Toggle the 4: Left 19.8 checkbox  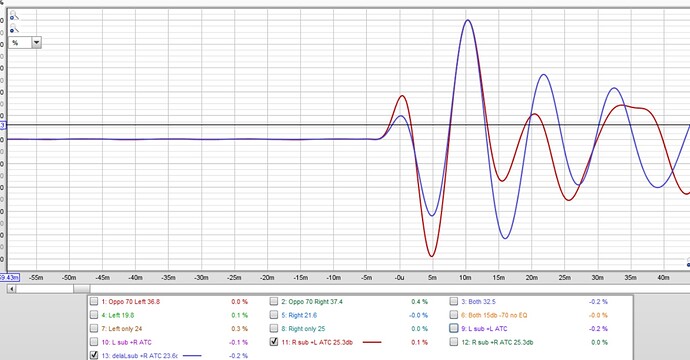click(94, 315)
